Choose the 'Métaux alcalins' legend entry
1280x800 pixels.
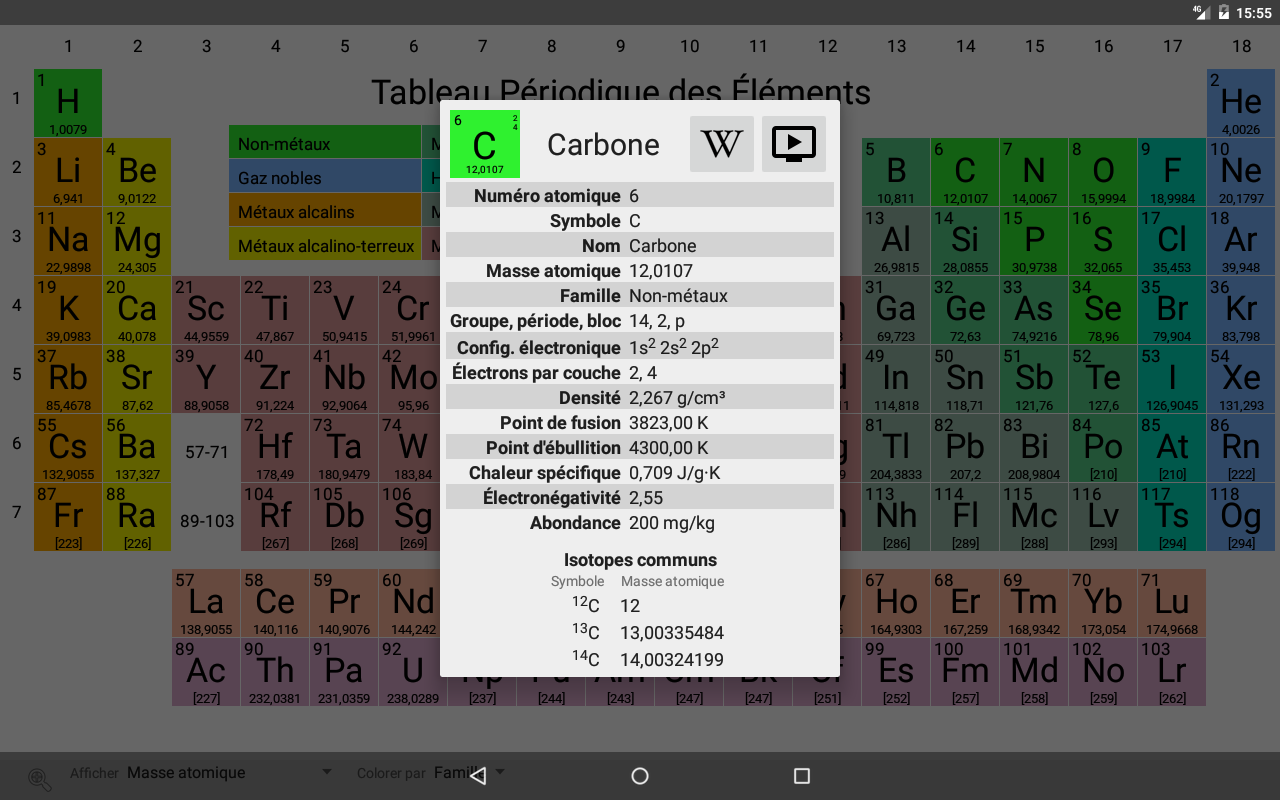click(325, 212)
